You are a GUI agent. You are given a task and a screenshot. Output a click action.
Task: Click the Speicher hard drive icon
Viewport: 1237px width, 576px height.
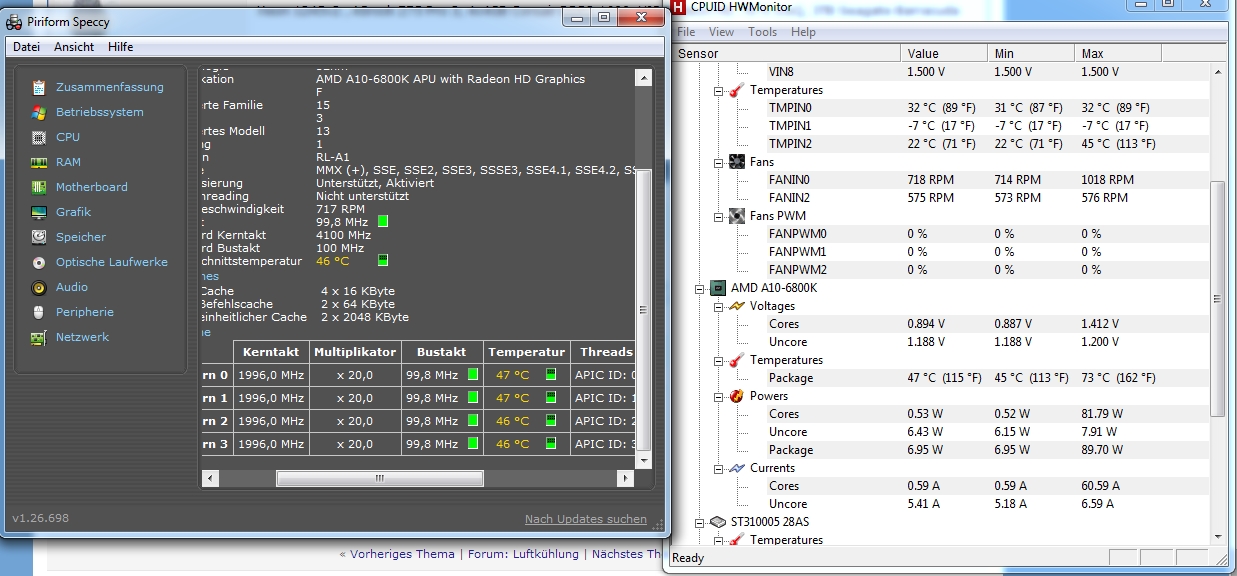point(39,237)
